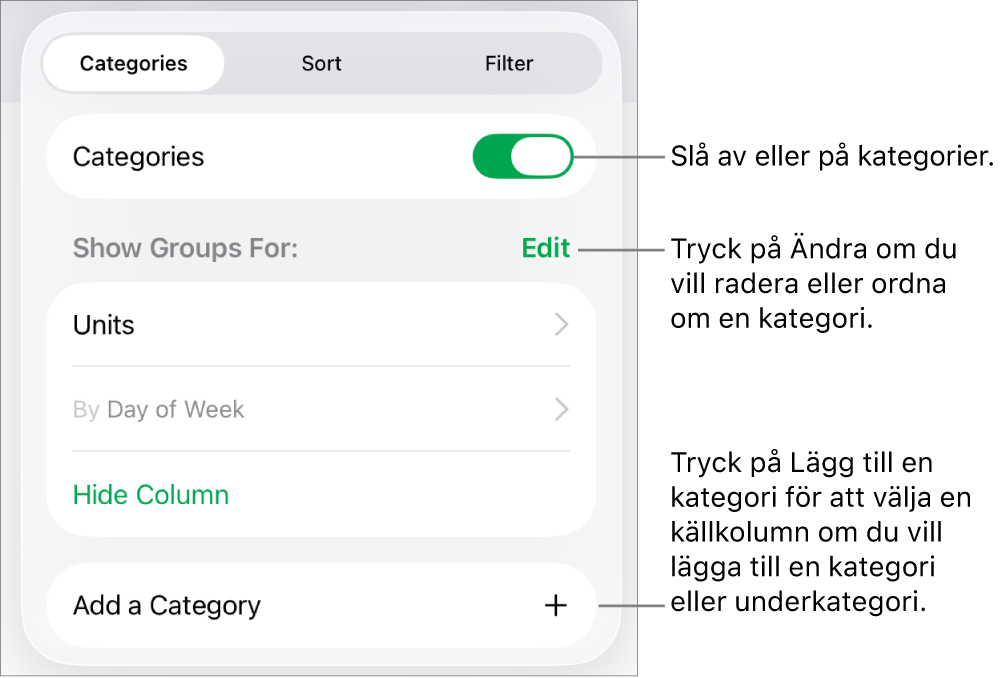The width and height of the screenshot is (1007, 678).
Task: Disable category grouping using the green switch
Action: pos(523,156)
